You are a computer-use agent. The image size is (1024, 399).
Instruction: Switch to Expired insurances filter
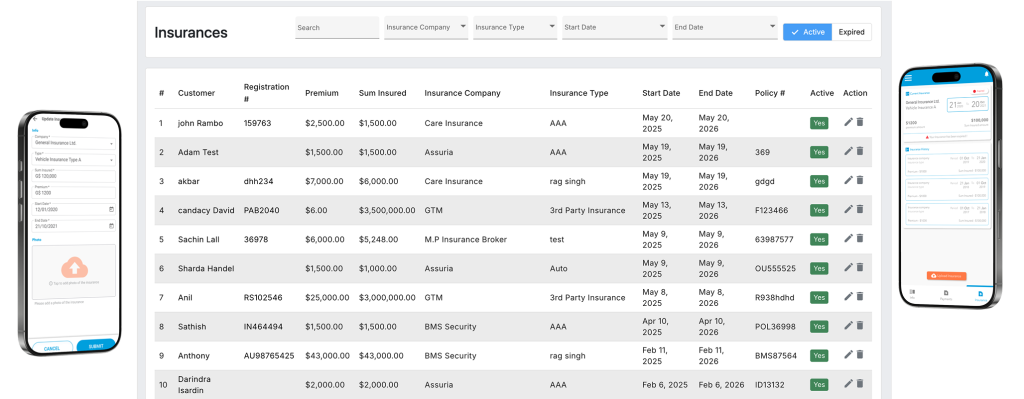[852, 32]
